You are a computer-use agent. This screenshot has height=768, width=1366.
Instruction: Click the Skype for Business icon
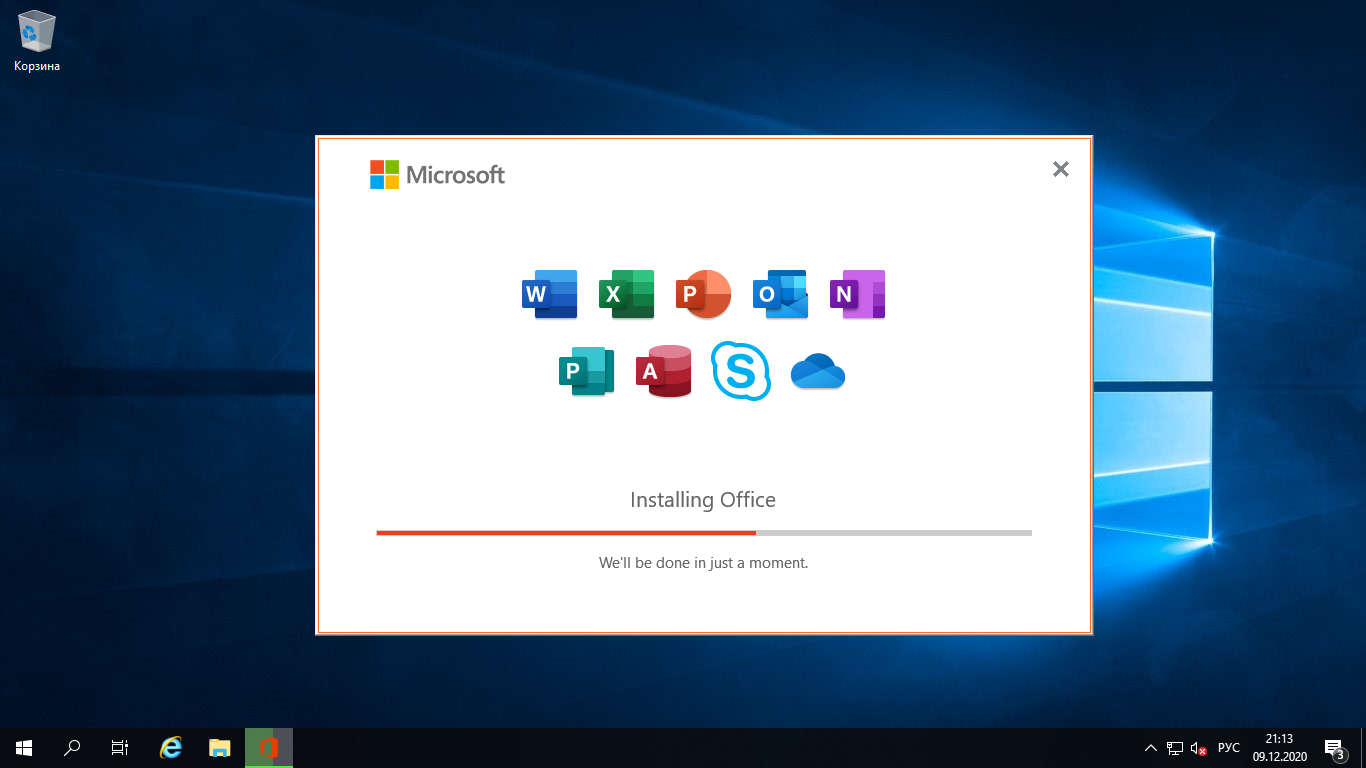(x=741, y=371)
